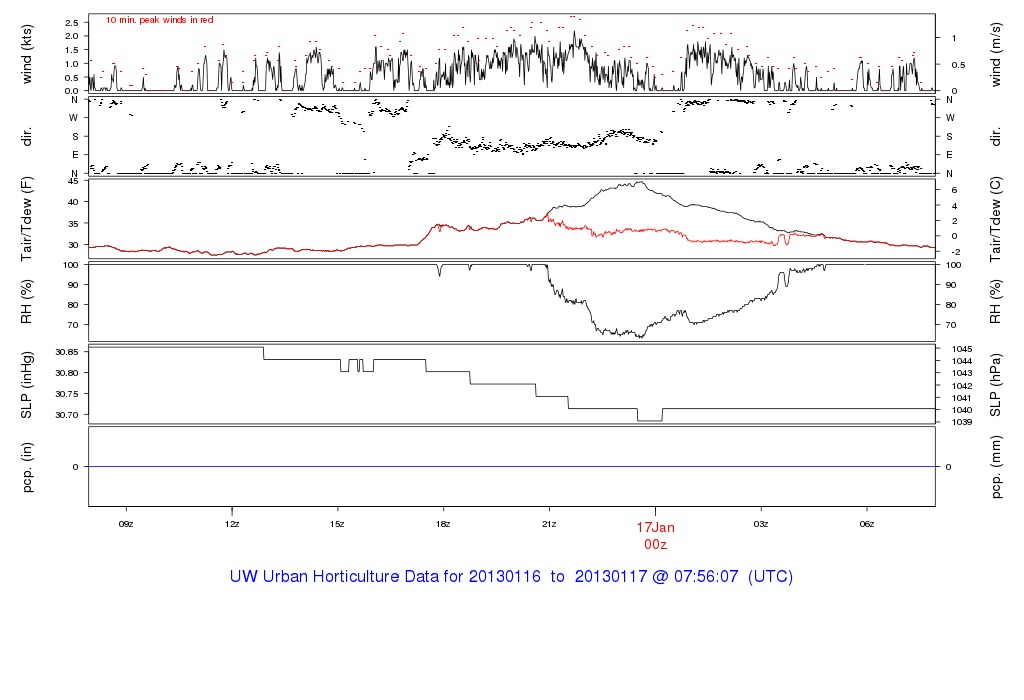1024x700 pixels.
Task: Click the '10 min. peak winds in red' legend text
Action: [159, 20]
